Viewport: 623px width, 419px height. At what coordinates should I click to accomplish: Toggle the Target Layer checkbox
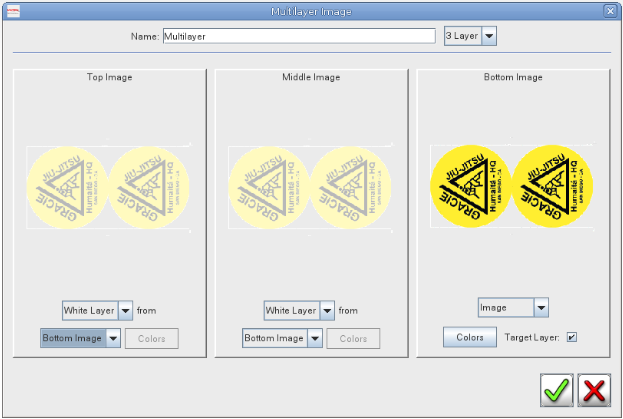pyautogui.click(x=572, y=337)
